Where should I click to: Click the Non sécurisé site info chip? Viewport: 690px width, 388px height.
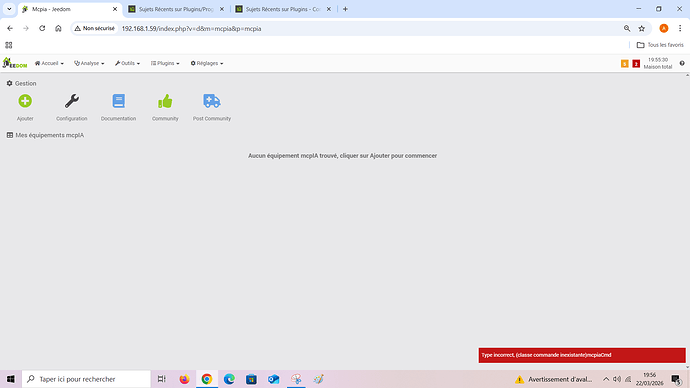coord(95,28)
